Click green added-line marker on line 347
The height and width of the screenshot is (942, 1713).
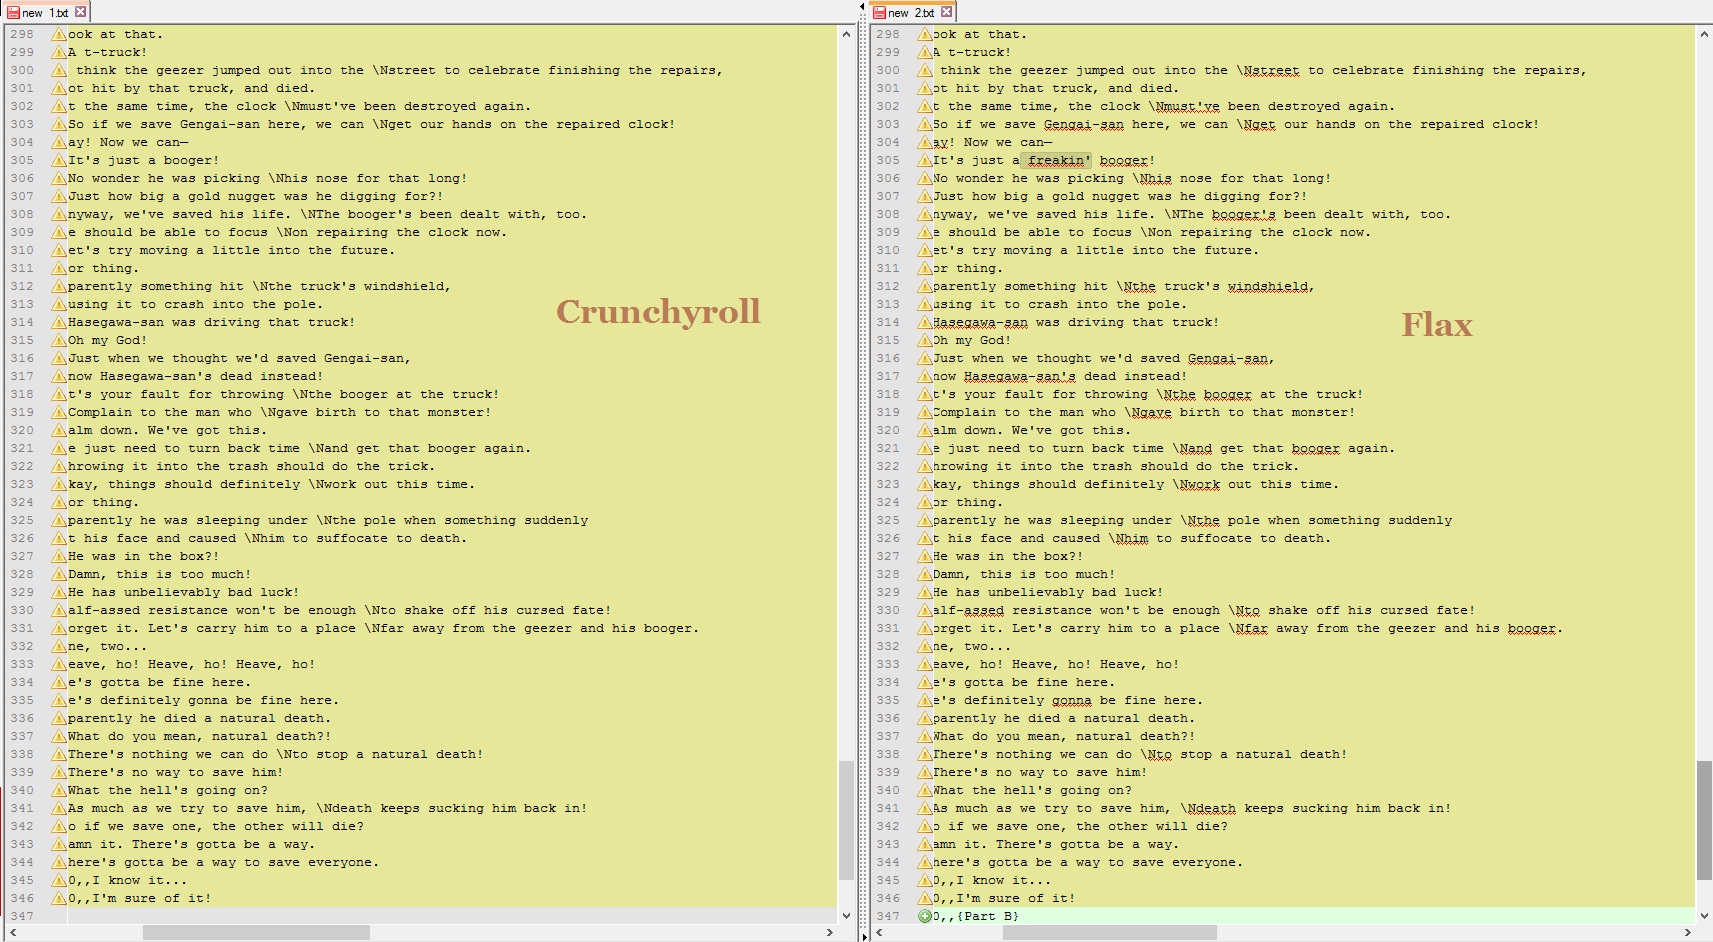[924, 916]
